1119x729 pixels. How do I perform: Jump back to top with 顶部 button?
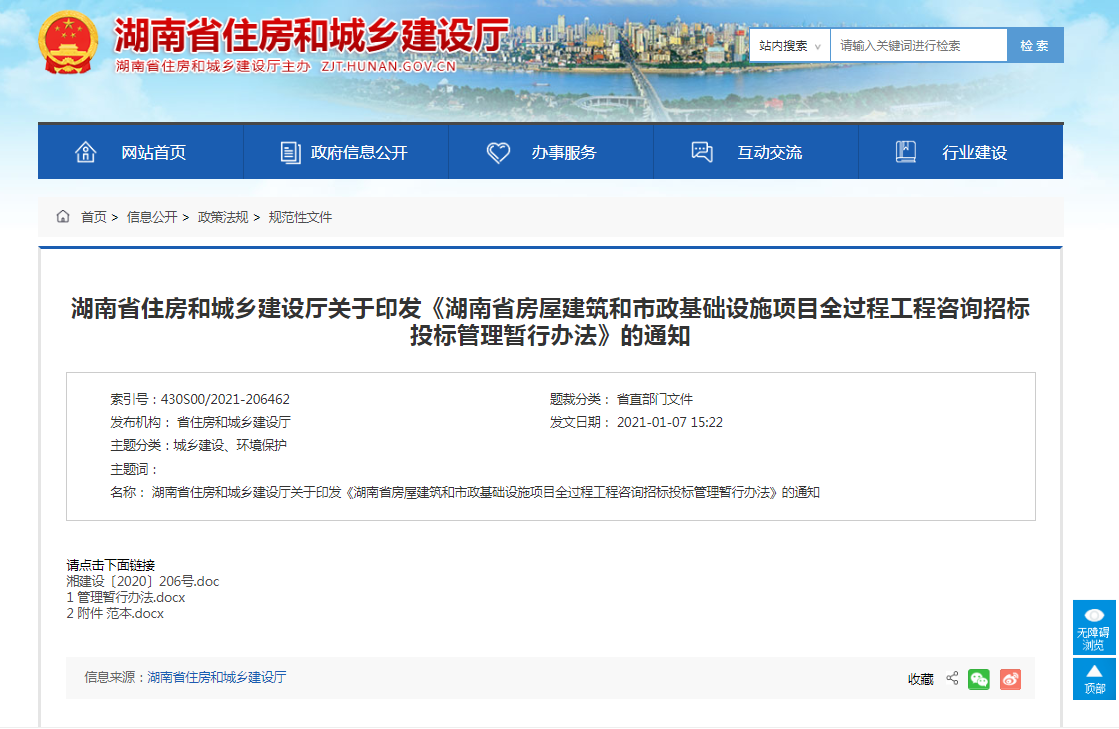(x=1093, y=679)
